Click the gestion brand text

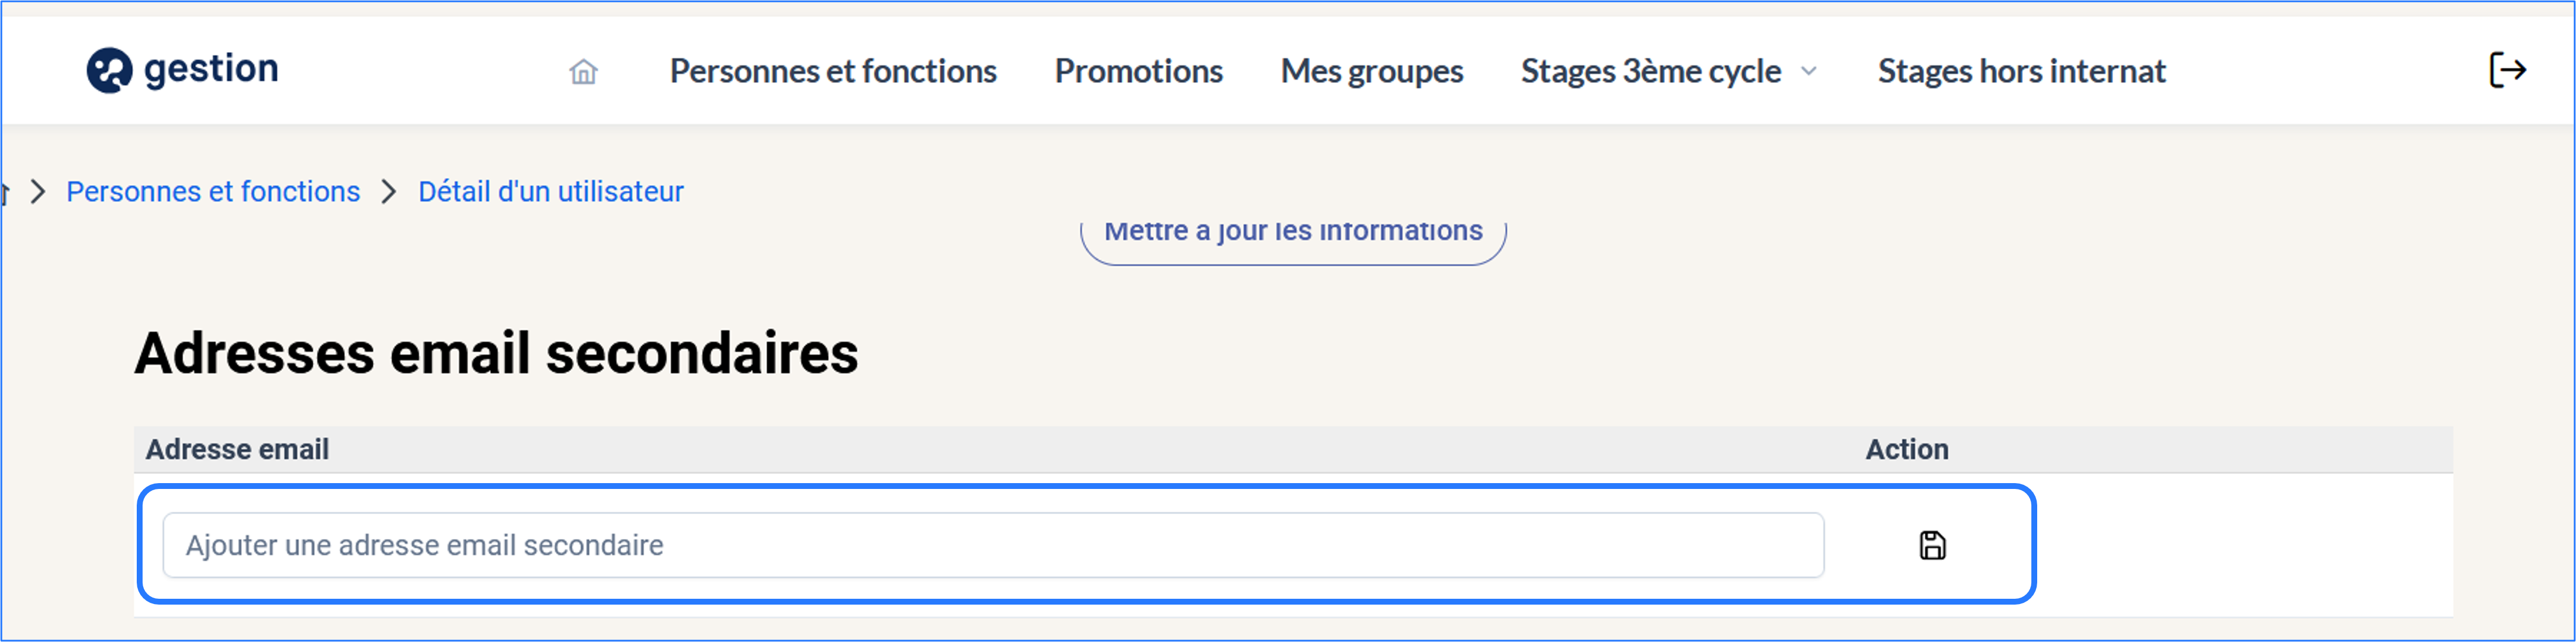[x=211, y=69]
